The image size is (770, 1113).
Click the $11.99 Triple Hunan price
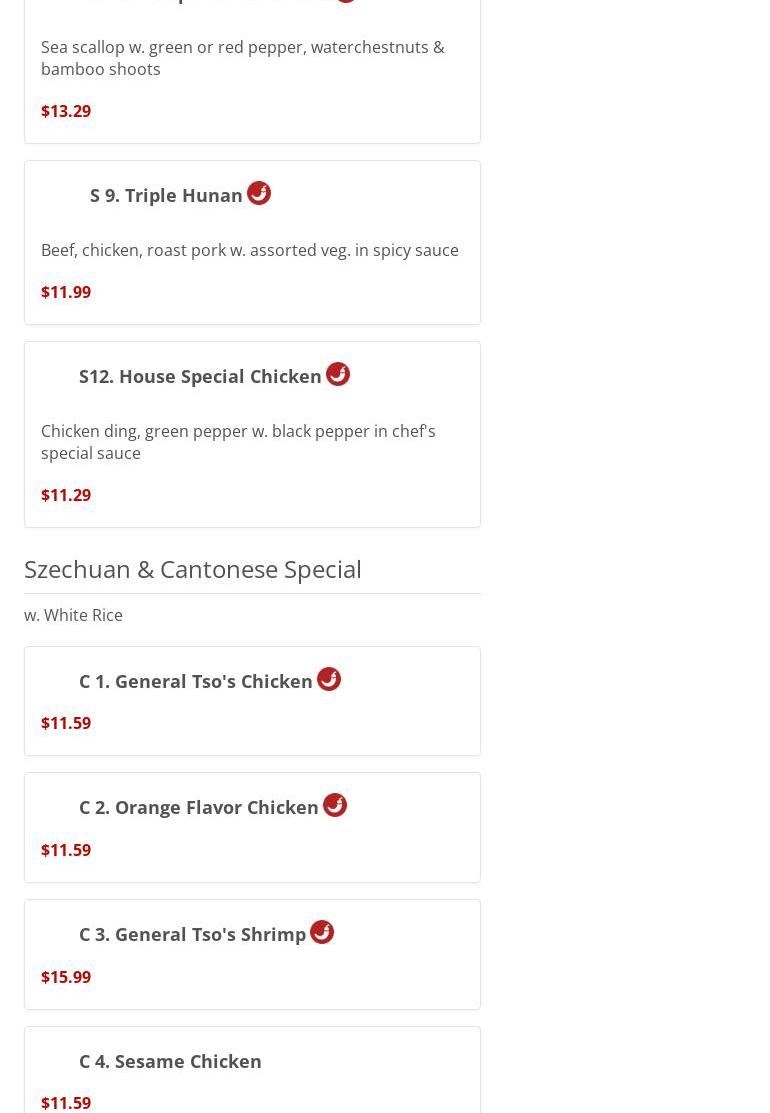[x=66, y=292]
